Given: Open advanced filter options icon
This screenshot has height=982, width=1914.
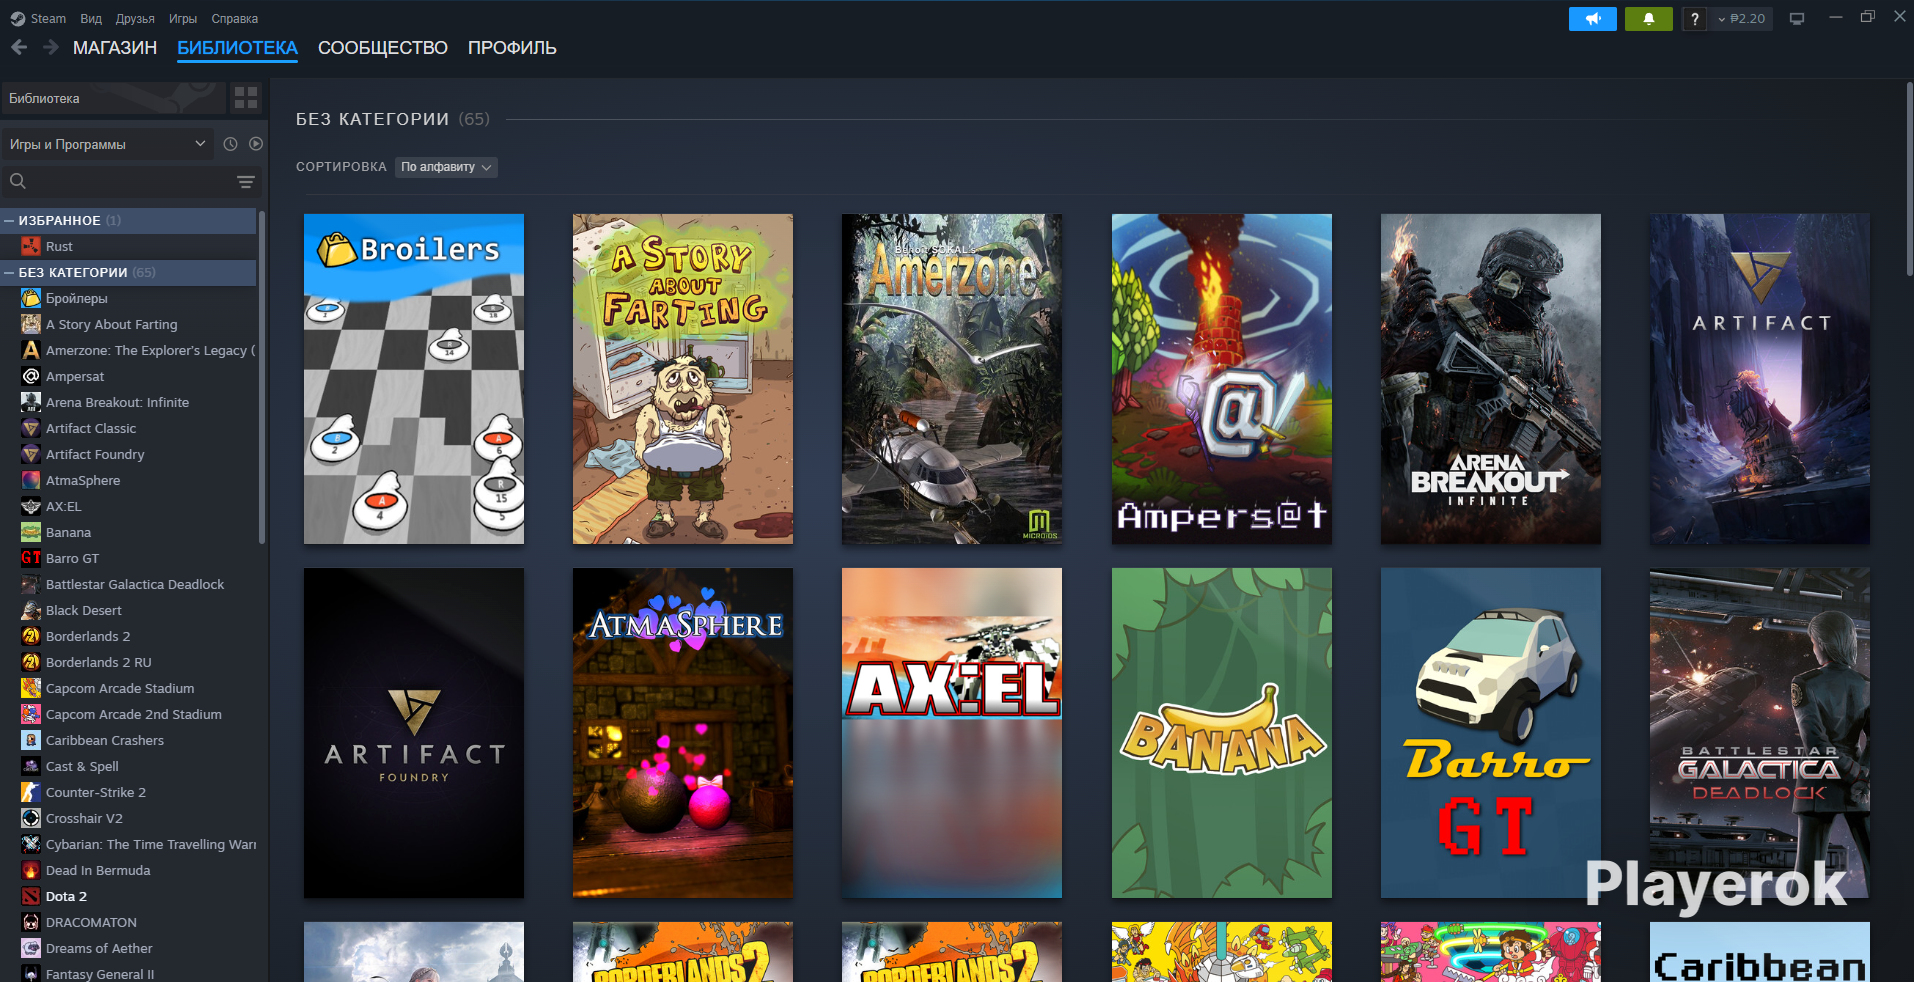Looking at the screenshot, I should point(246,181).
